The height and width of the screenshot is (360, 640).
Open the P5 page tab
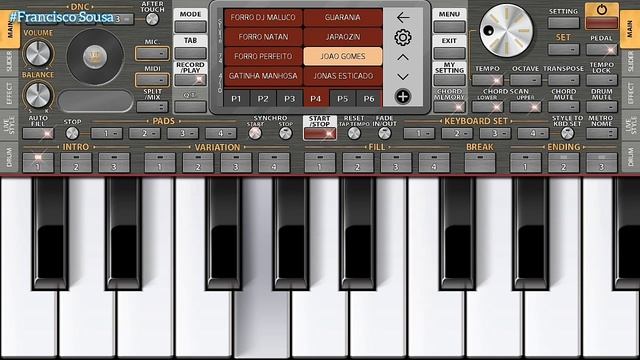pos(342,98)
